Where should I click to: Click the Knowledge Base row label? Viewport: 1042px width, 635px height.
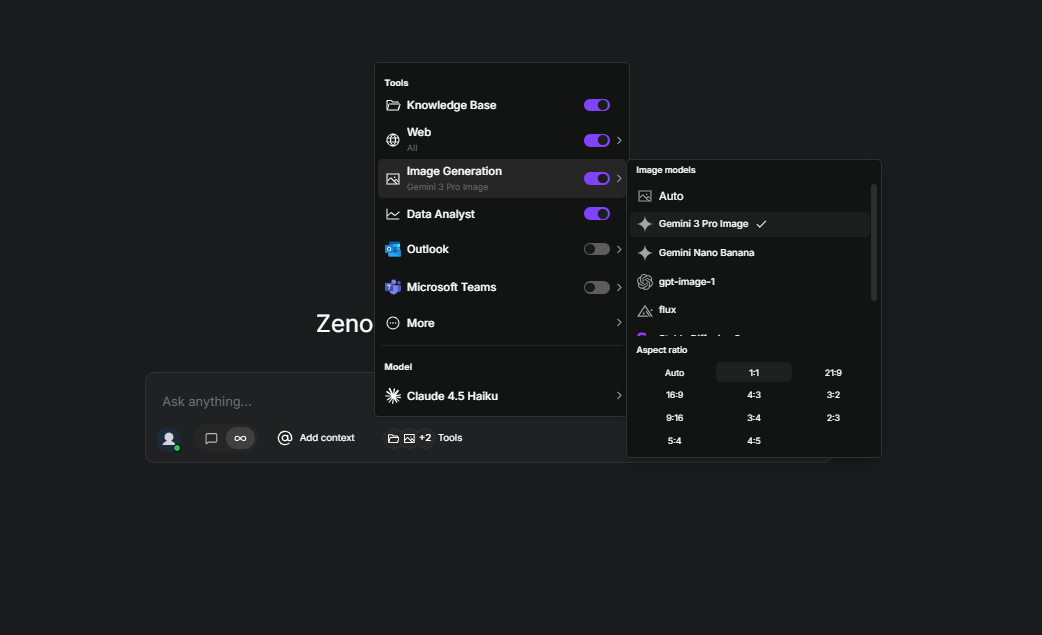(451, 105)
